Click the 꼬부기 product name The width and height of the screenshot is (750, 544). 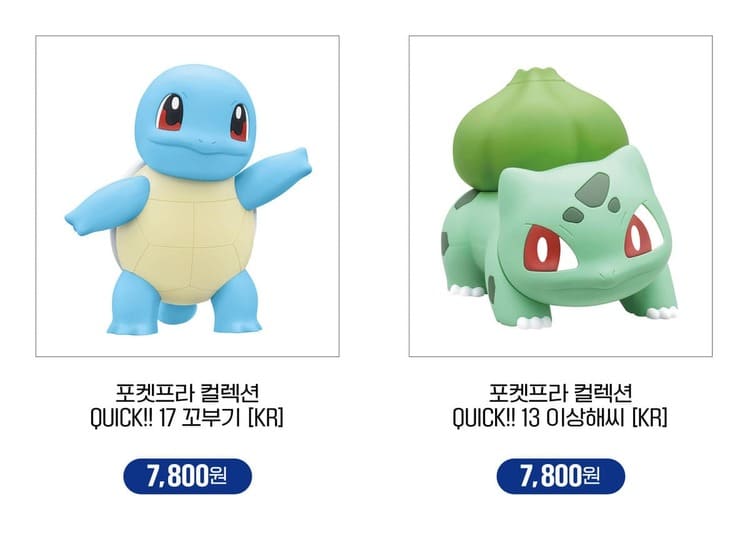211,418
